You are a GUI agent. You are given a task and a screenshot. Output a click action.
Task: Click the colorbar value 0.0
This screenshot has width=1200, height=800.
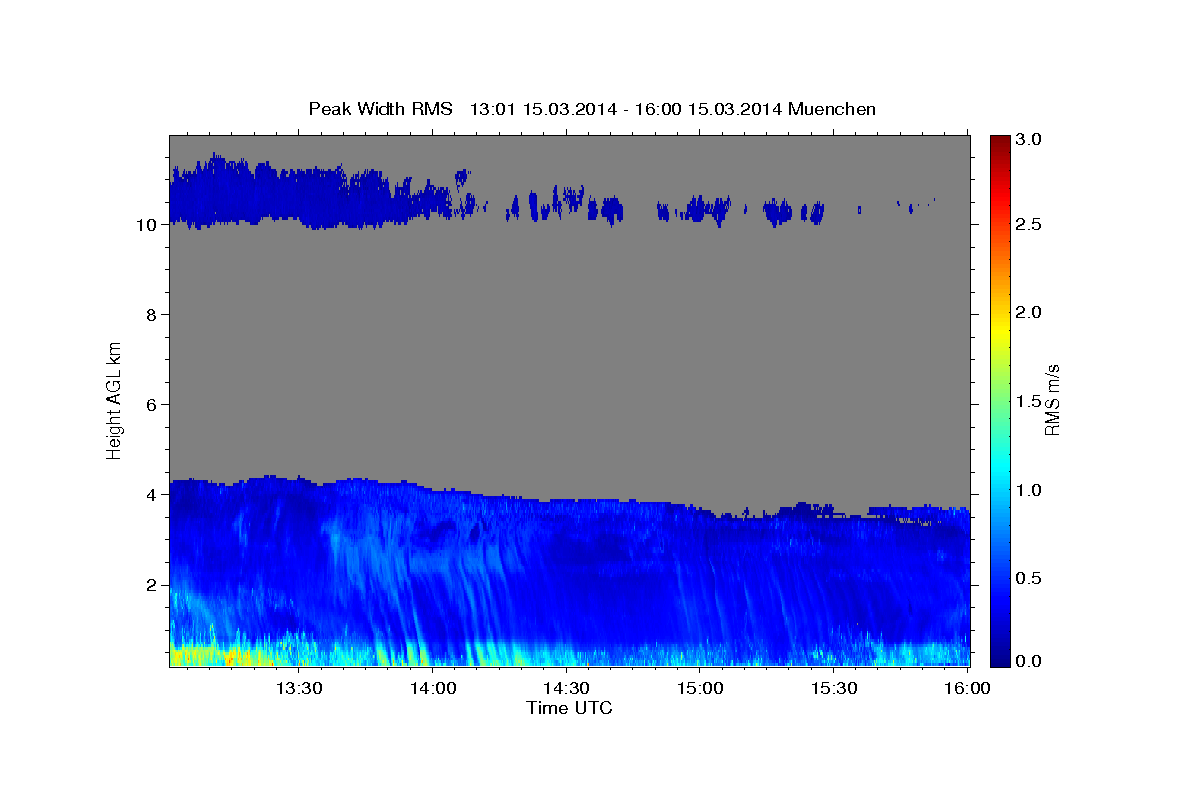pyautogui.click(x=1027, y=661)
